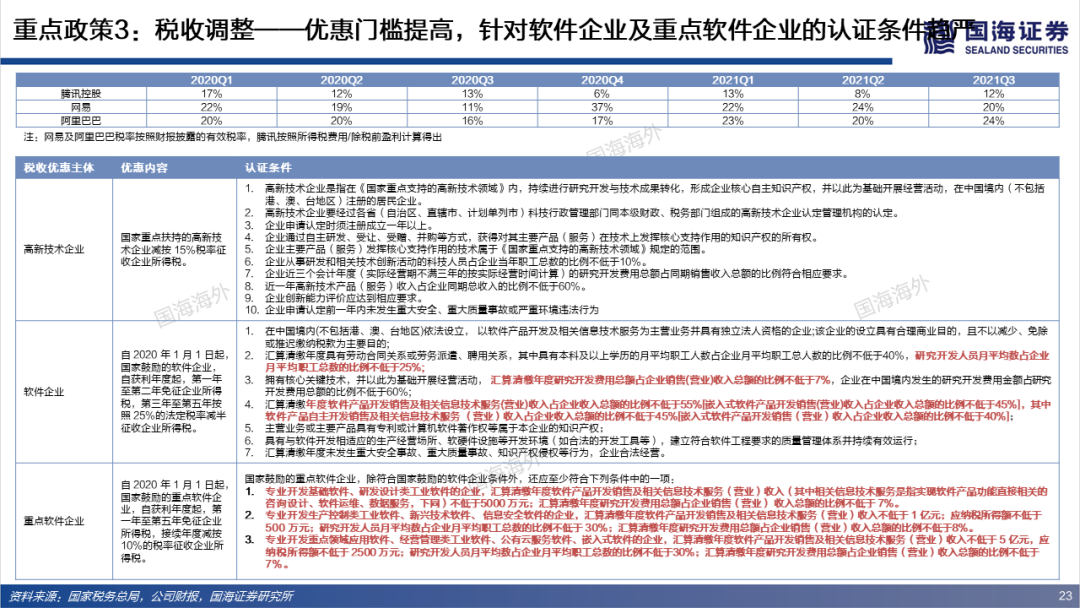Click 高新技术企业 condition 10 about 重大安全事故
This screenshot has height=608, width=1080.
pyautogui.click(x=422, y=310)
